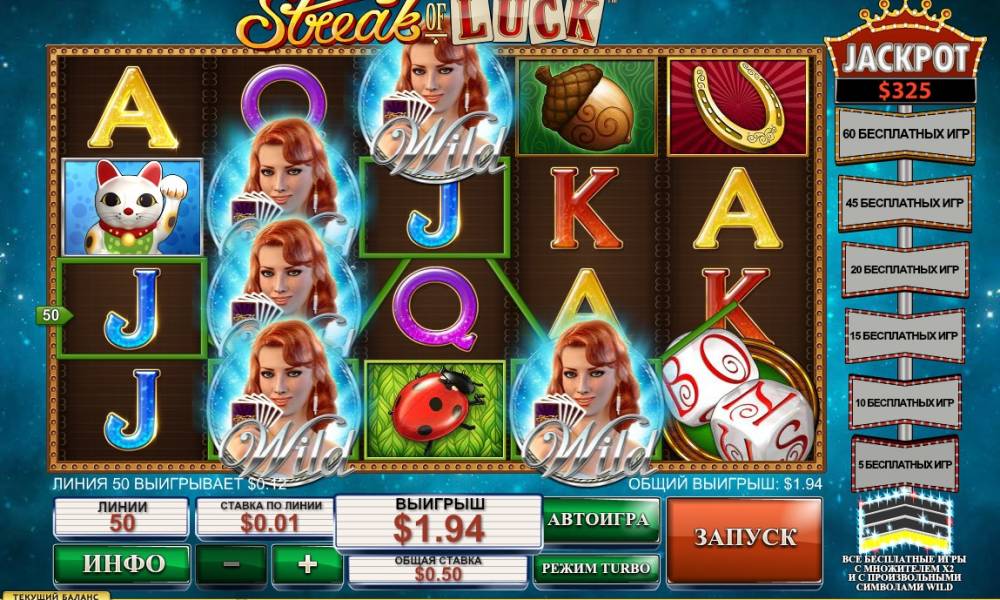Click the orange K in the fourth reel
This screenshot has width=1000, height=600.
[585, 208]
